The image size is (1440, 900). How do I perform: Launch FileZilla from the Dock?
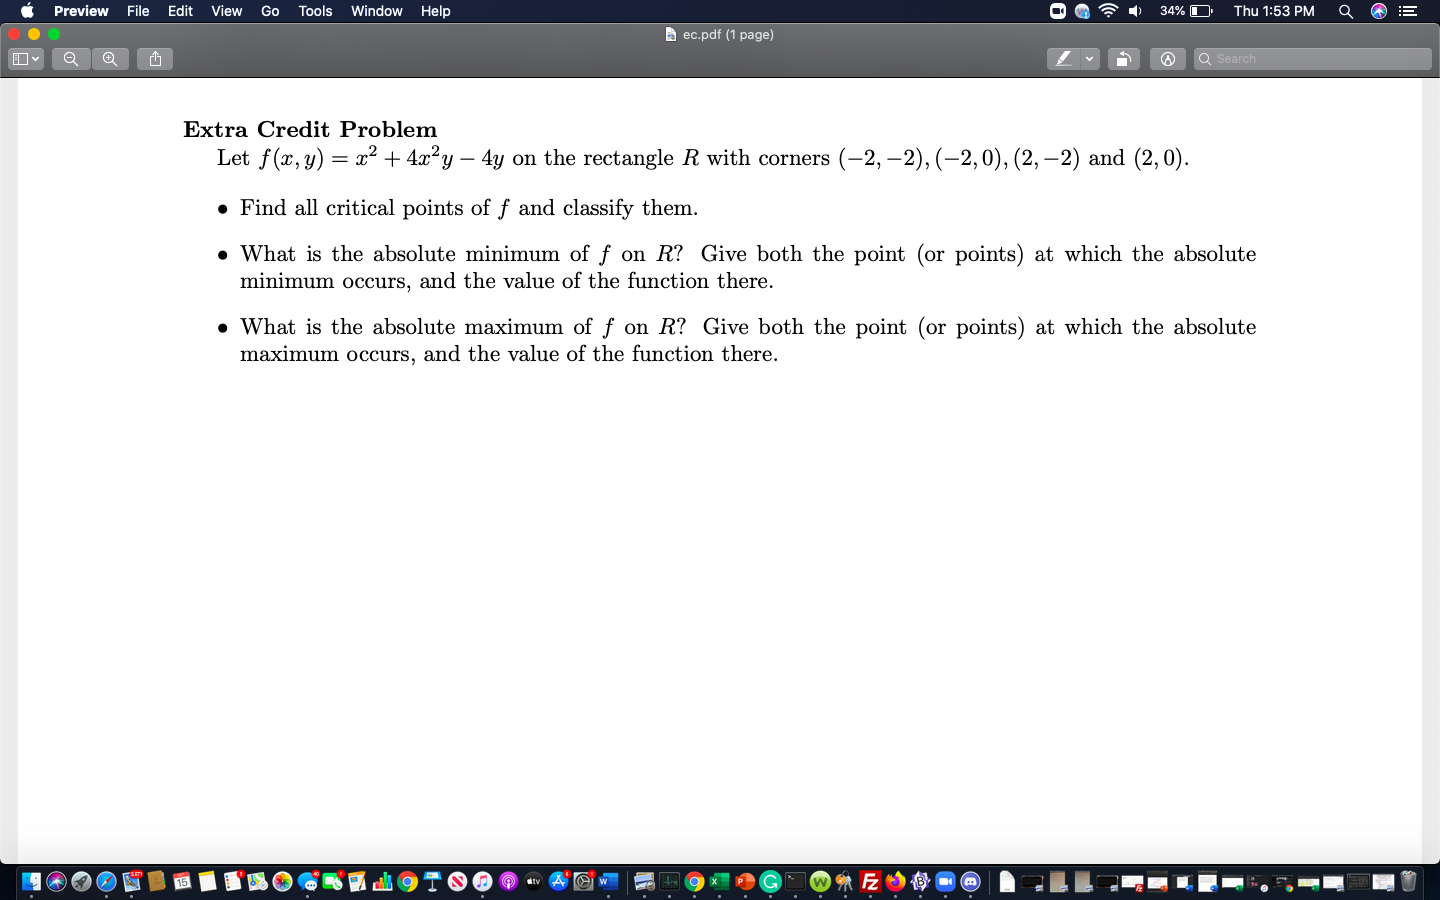[x=868, y=883]
